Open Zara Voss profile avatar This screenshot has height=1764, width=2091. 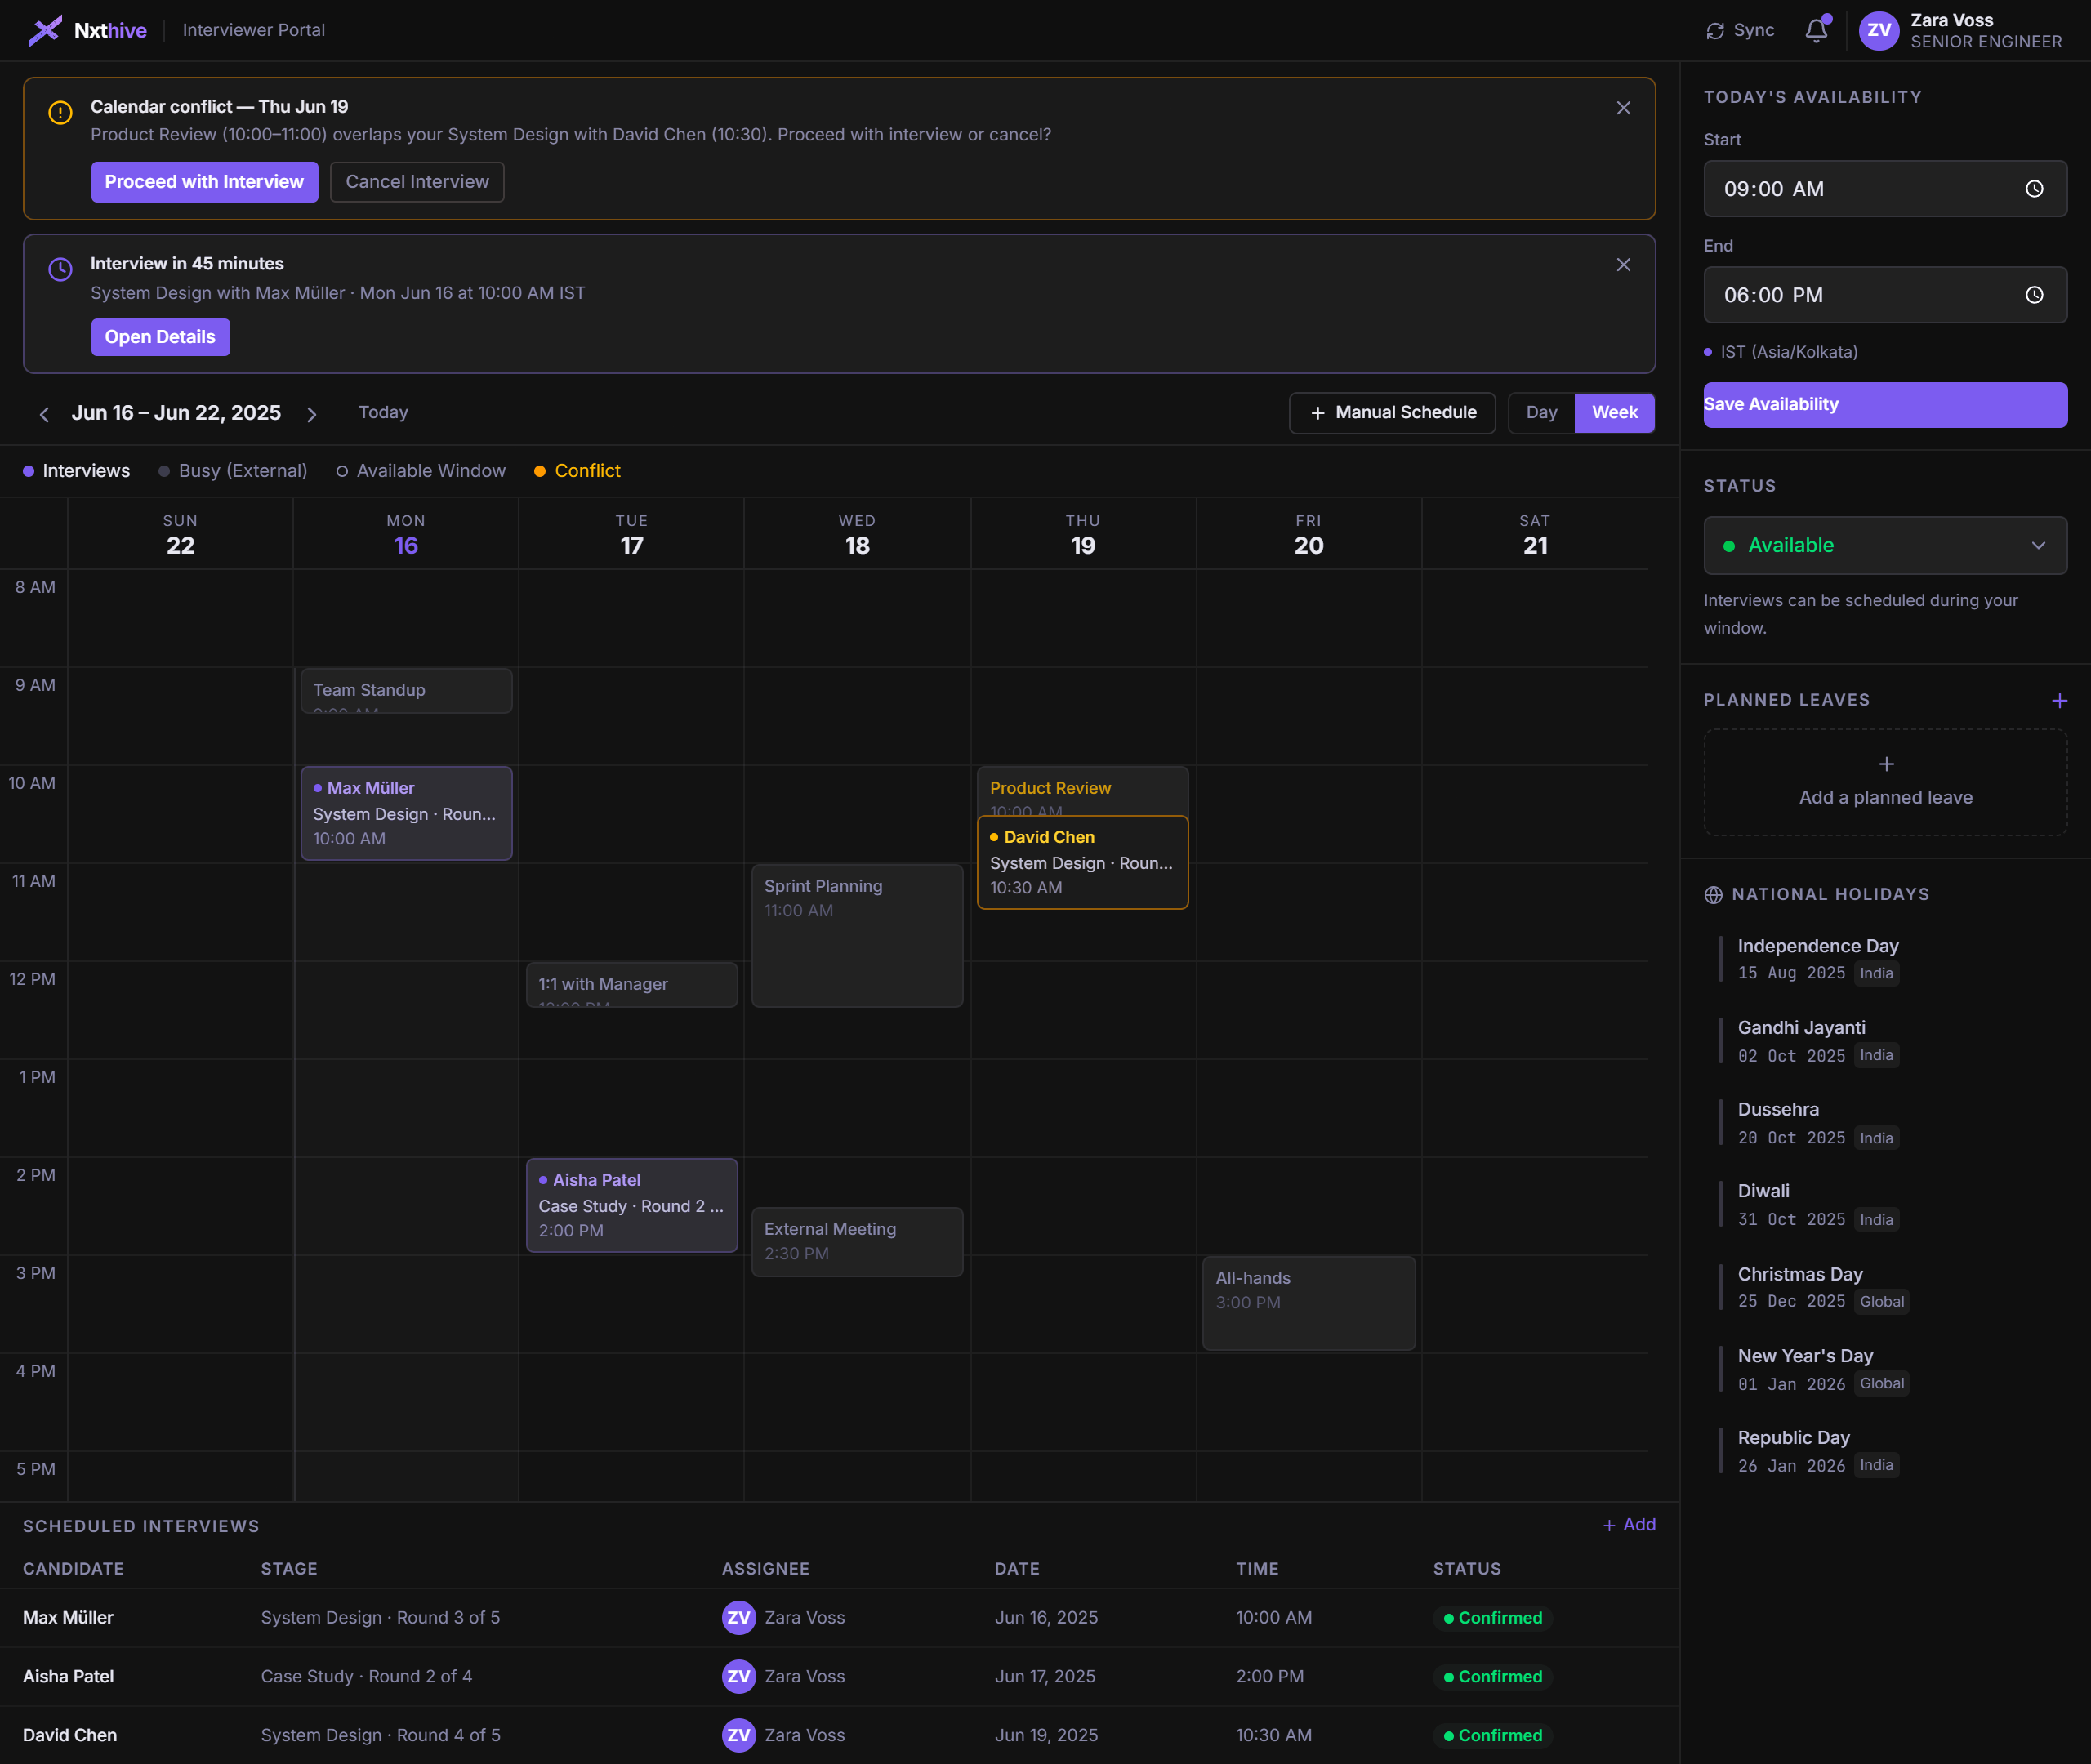(1879, 30)
